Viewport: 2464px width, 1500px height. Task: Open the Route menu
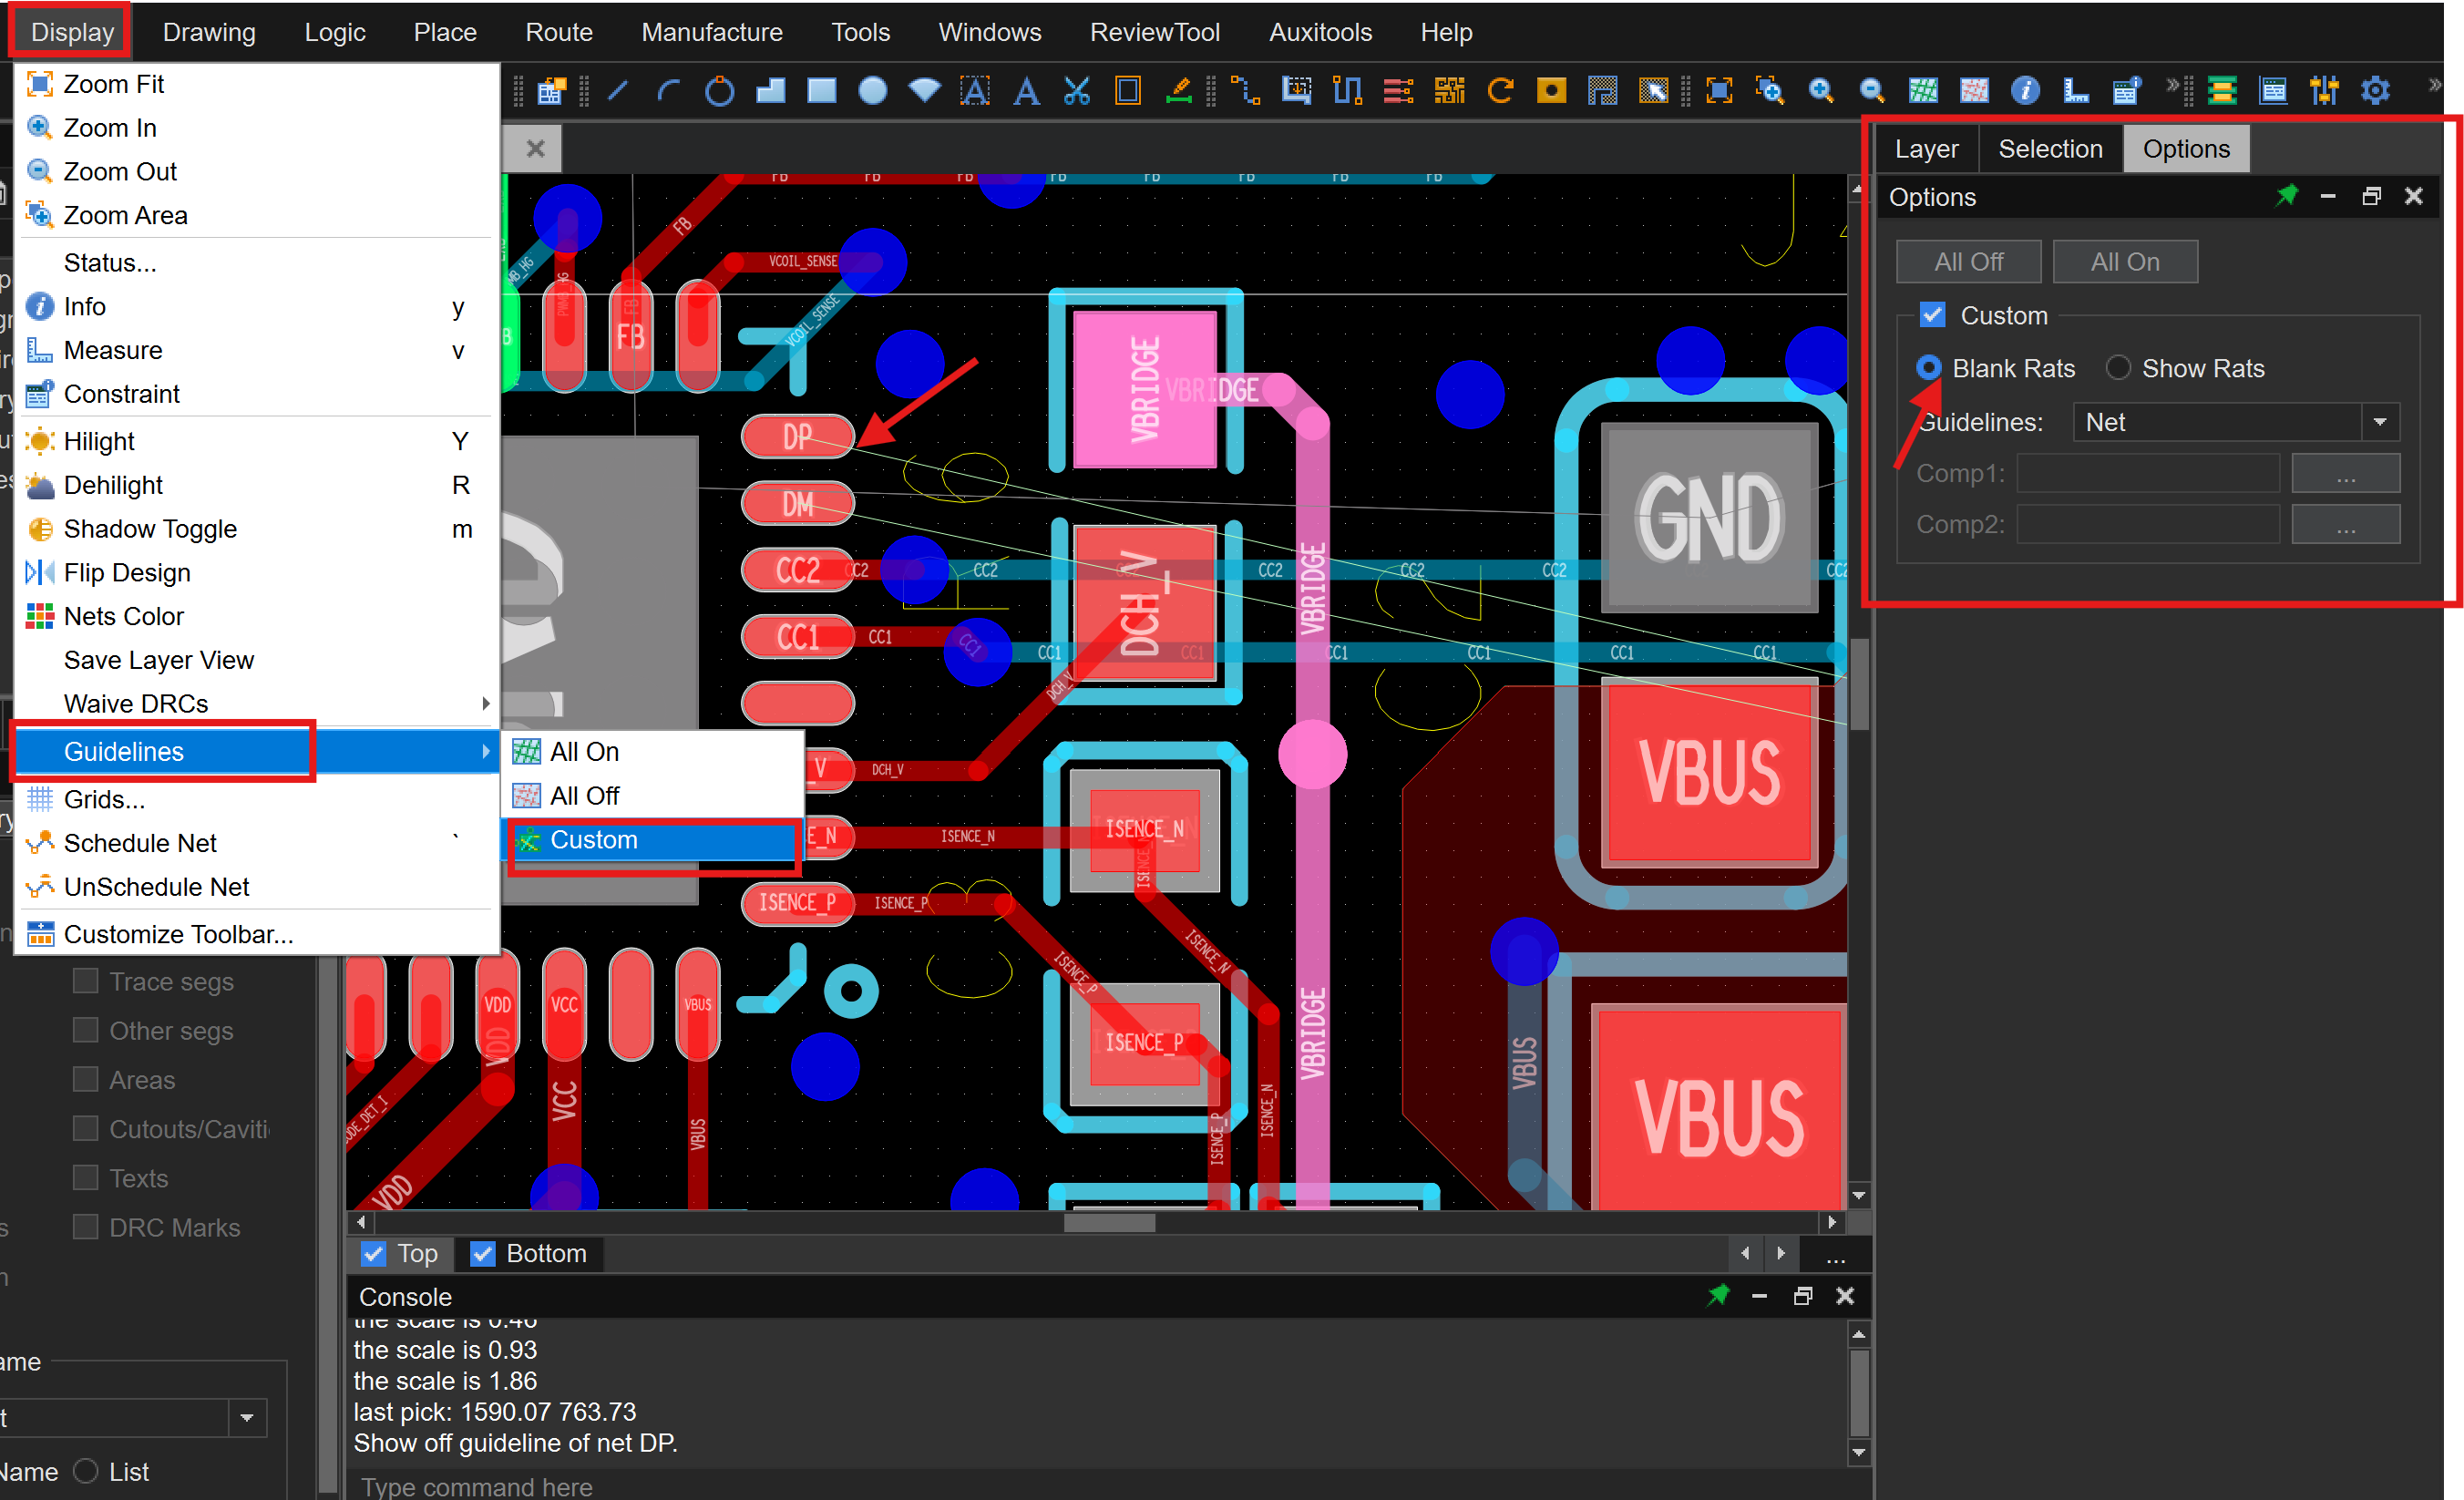click(x=559, y=32)
